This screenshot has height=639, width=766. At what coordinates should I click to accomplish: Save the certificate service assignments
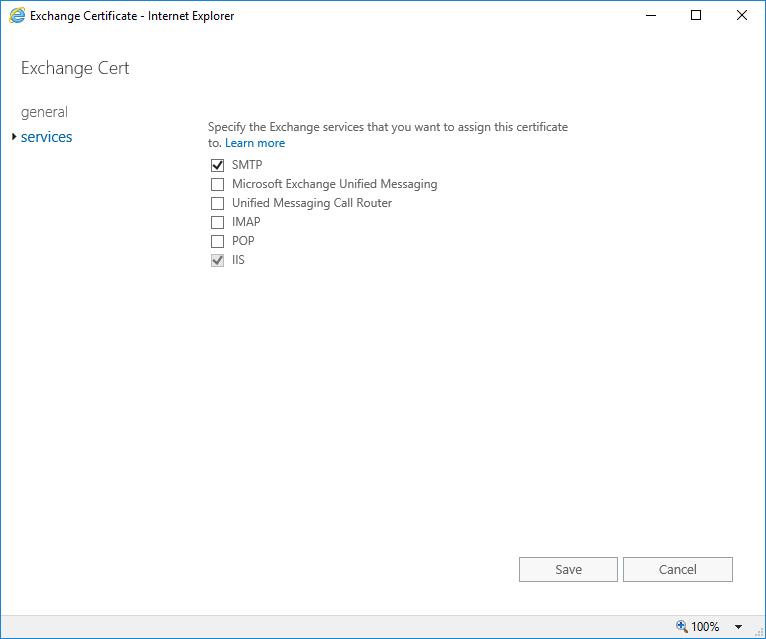pos(568,570)
